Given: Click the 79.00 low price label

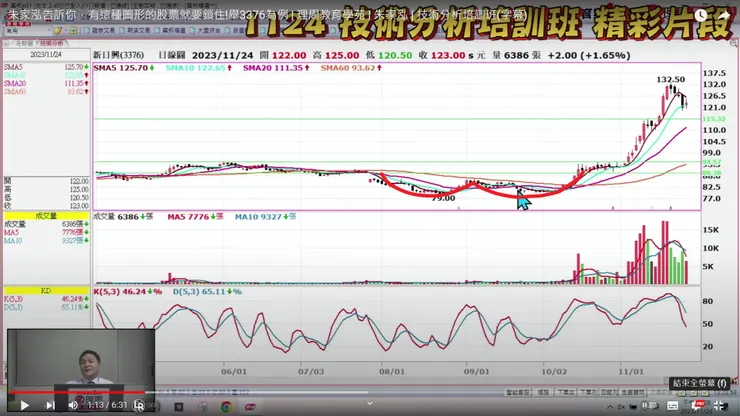Looking at the screenshot, I should click(443, 198).
